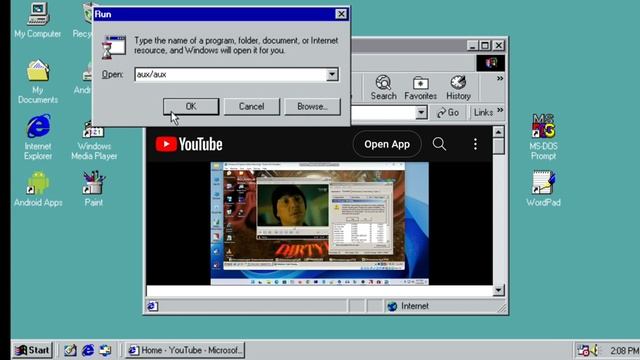Expand the Links bar chevron

(x=500, y=110)
